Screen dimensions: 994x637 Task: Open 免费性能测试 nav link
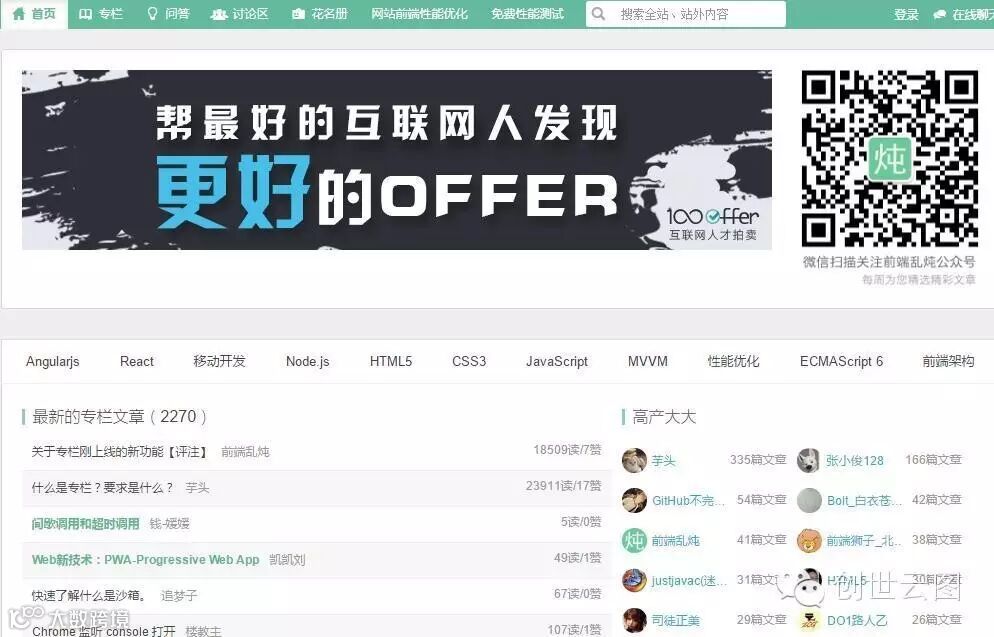[x=527, y=14]
